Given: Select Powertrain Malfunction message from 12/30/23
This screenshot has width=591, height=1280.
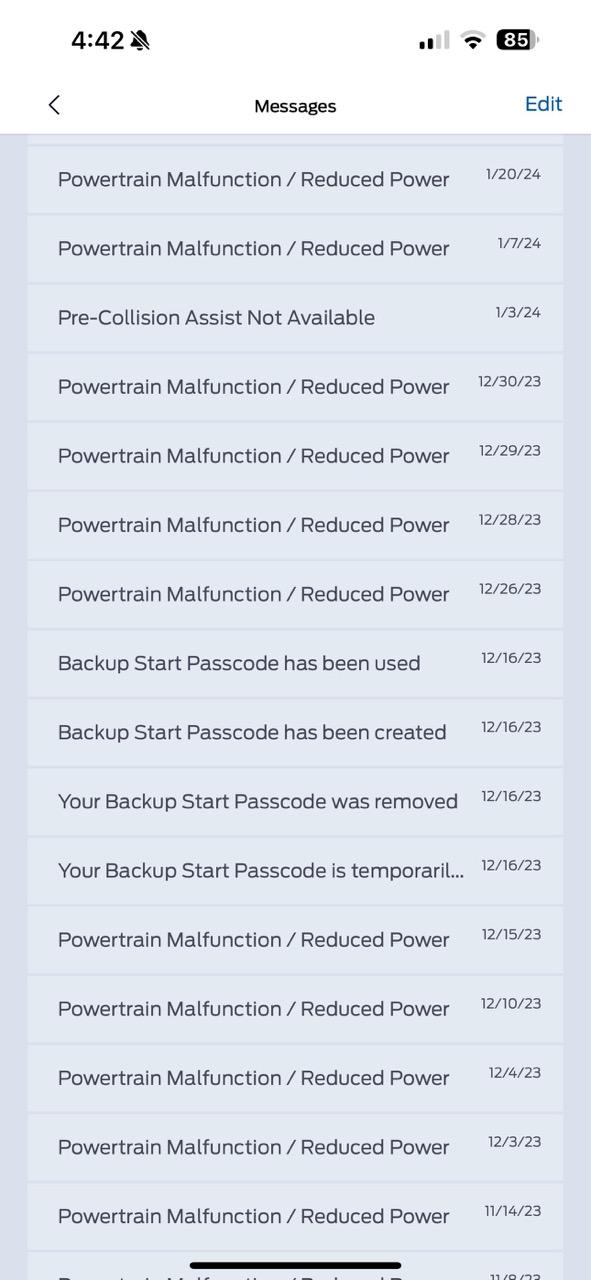Looking at the screenshot, I should (x=295, y=386).
